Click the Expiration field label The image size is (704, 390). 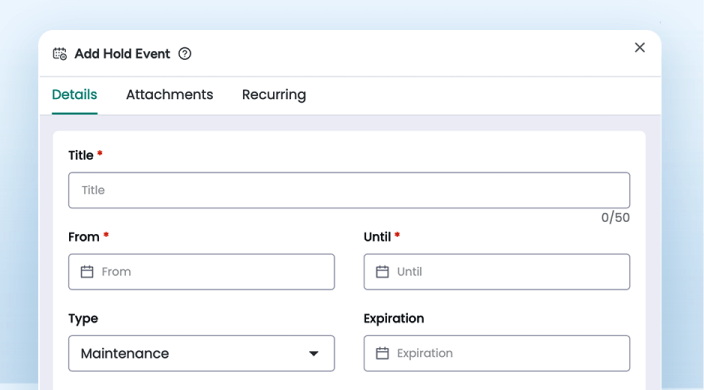[394, 318]
